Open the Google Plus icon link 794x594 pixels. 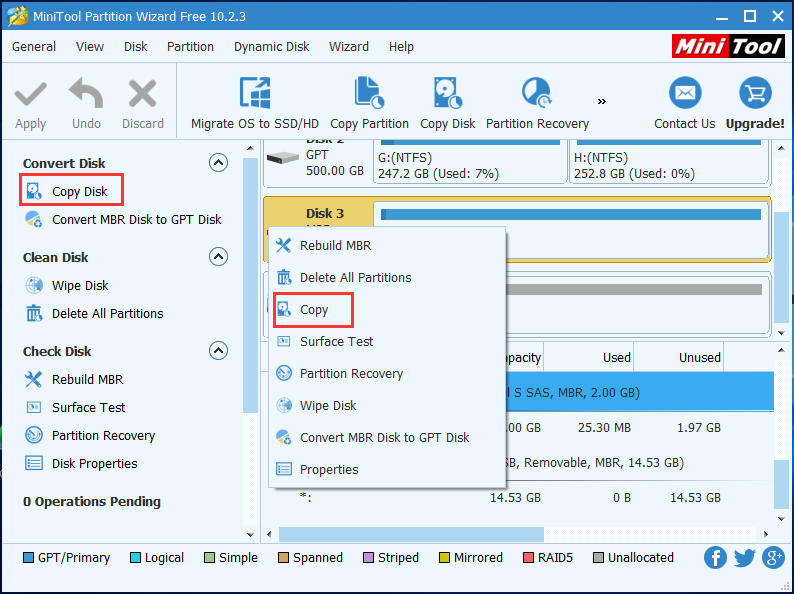(773, 558)
